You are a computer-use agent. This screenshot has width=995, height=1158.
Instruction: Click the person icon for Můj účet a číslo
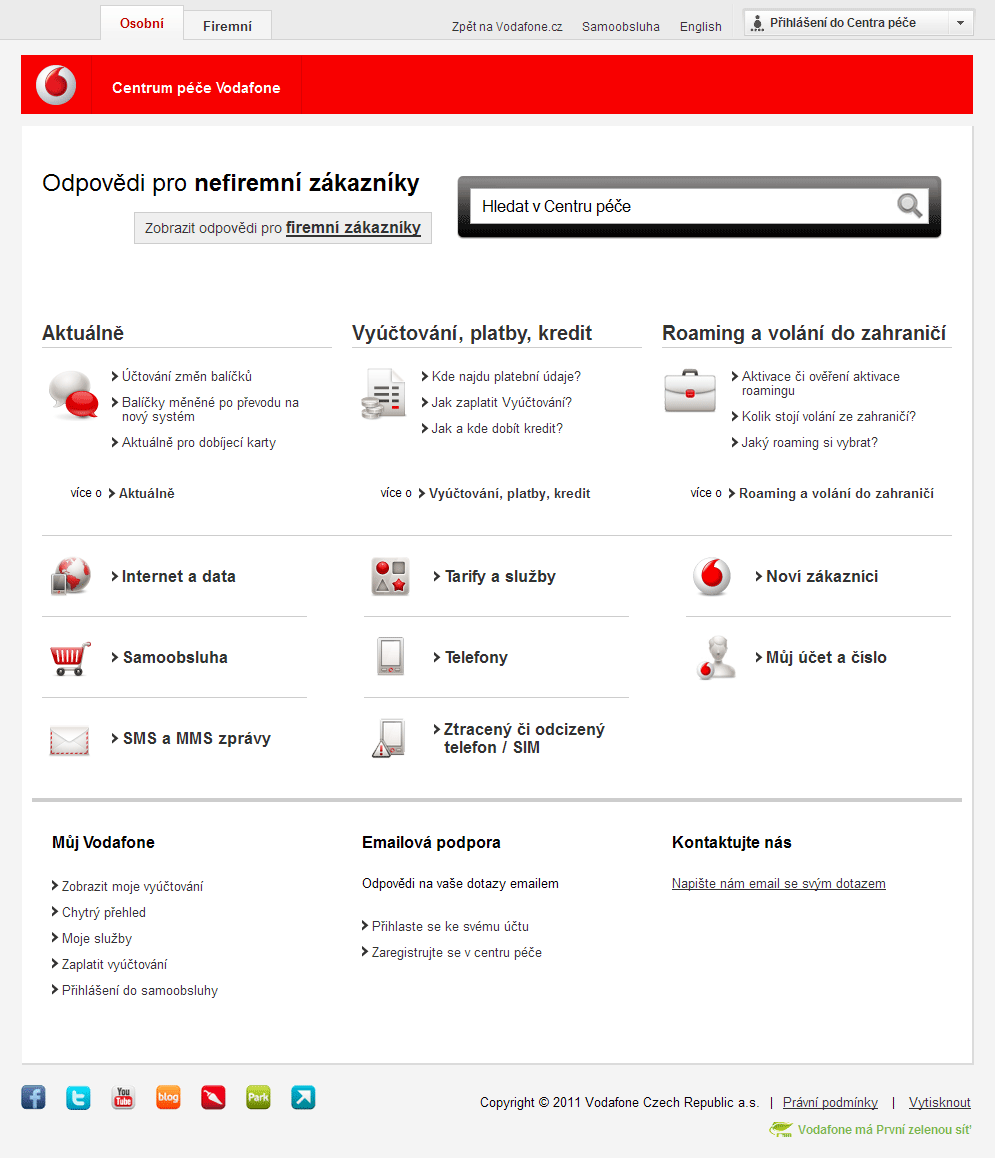[x=716, y=657]
